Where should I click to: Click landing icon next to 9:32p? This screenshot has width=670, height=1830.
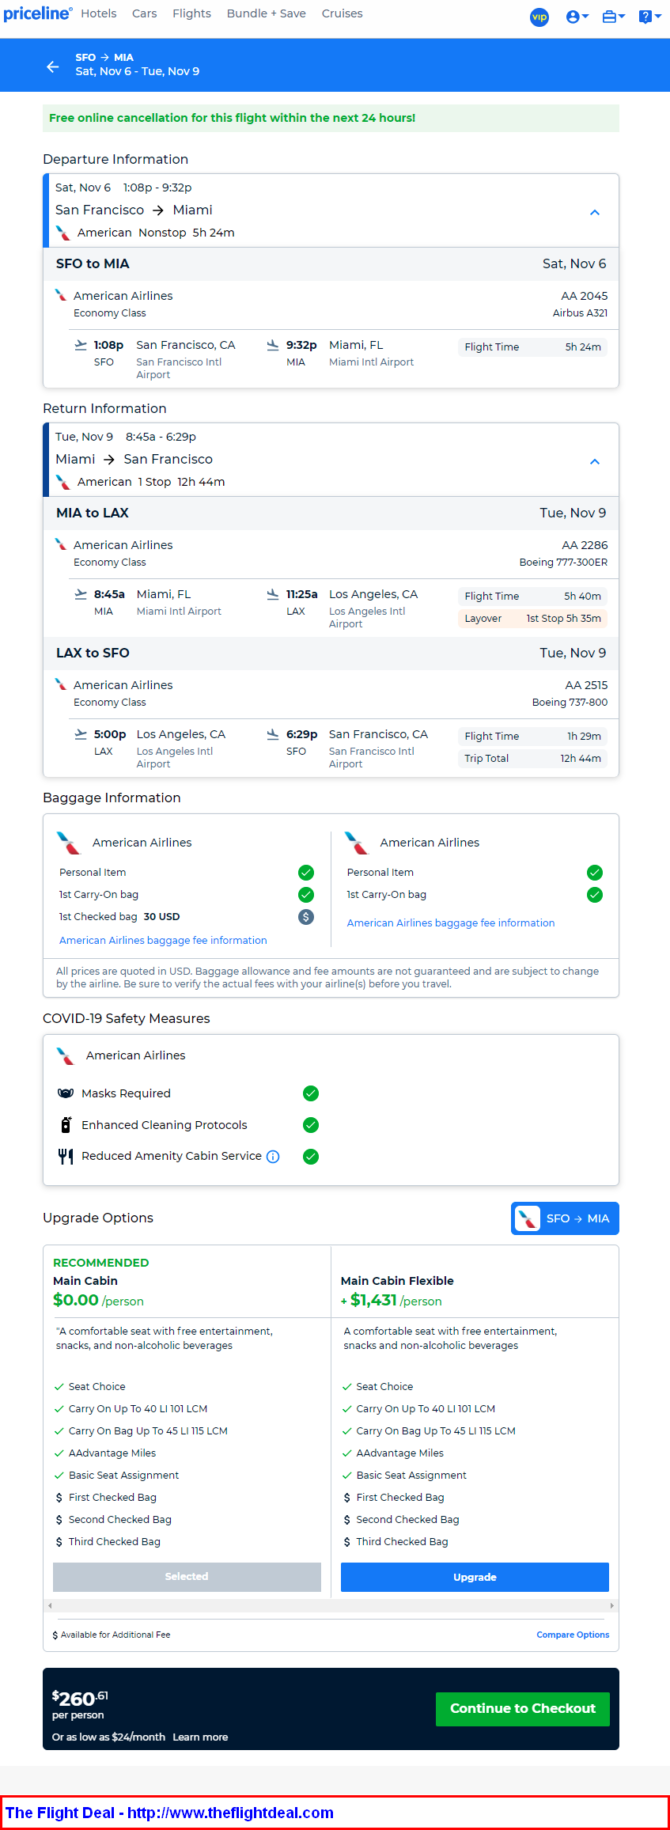pyautogui.click(x=272, y=345)
